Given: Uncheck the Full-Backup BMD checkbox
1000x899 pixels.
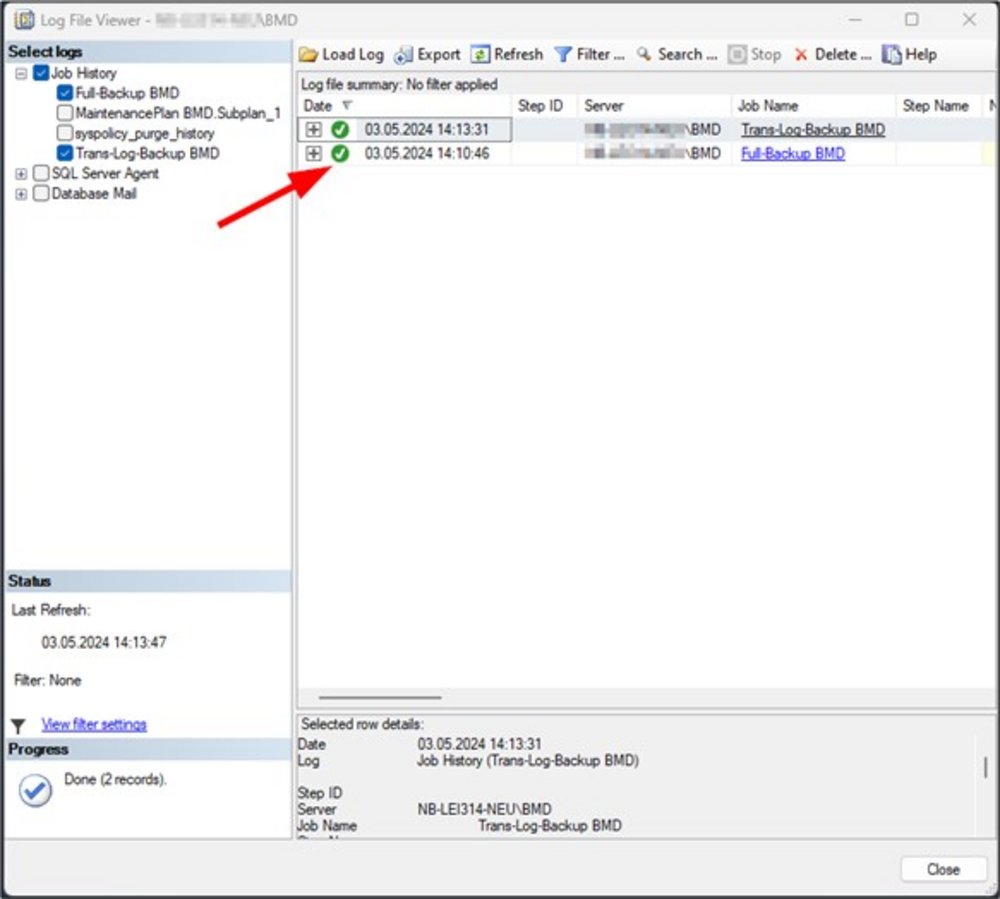Looking at the screenshot, I should pos(66,93).
